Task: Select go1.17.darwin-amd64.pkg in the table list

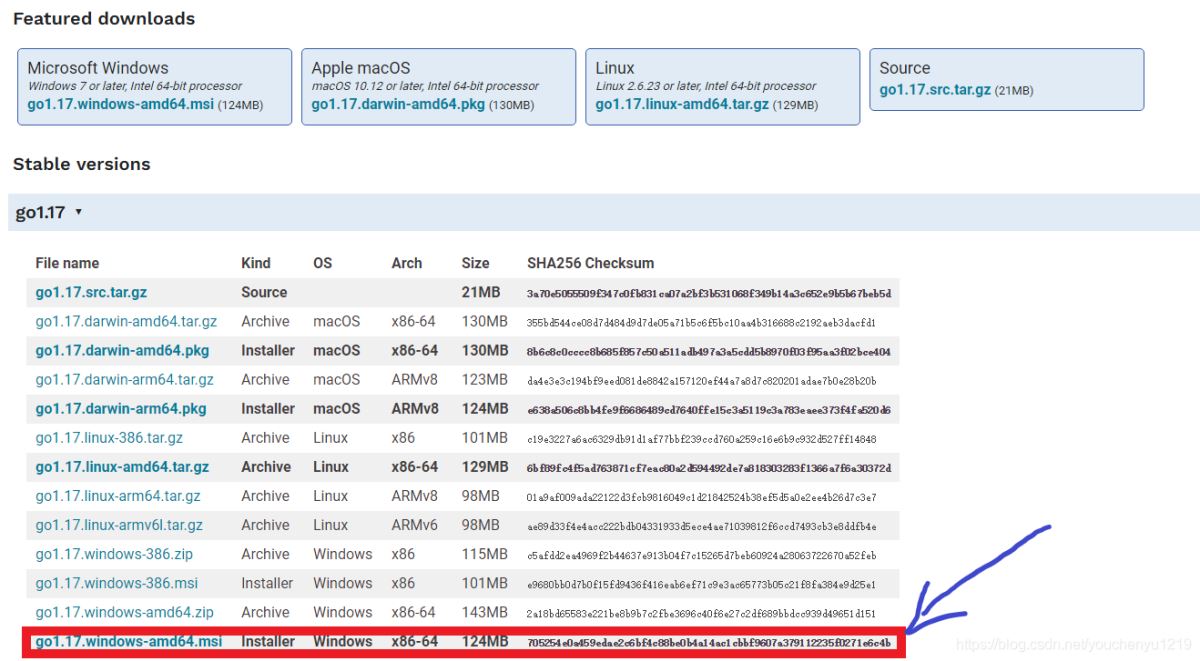Action: click(x=122, y=350)
